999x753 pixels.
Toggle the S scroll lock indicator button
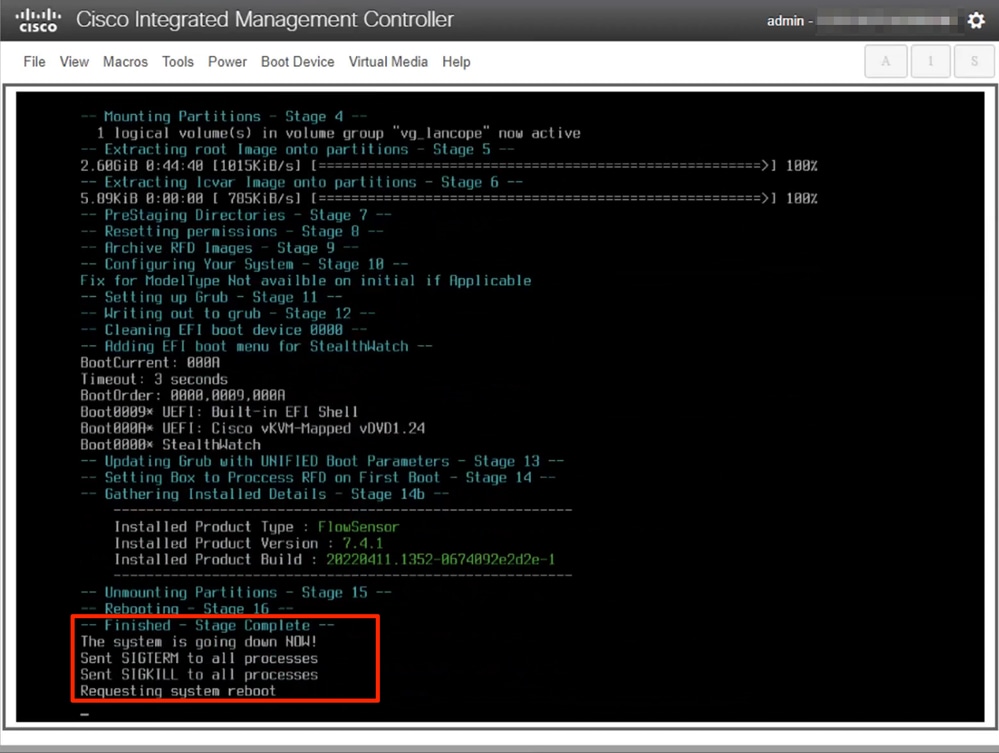974,61
